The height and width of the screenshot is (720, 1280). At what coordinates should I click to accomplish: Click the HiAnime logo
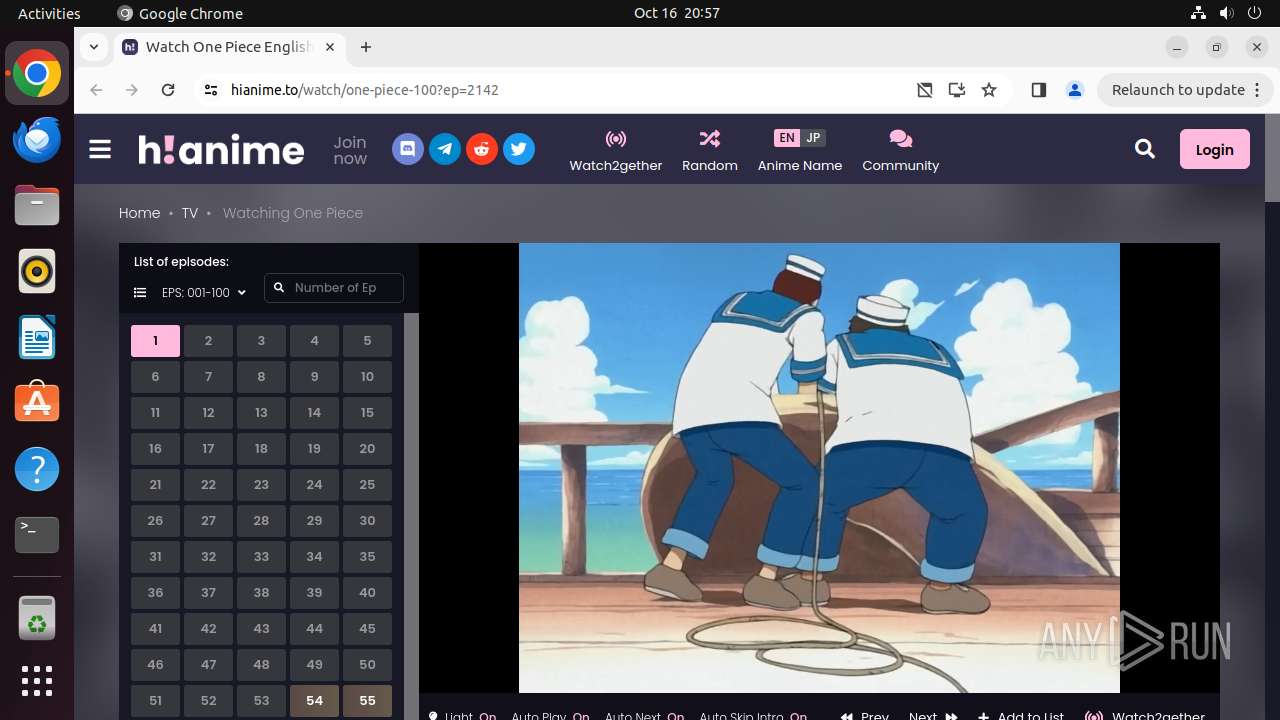click(221, 149)
